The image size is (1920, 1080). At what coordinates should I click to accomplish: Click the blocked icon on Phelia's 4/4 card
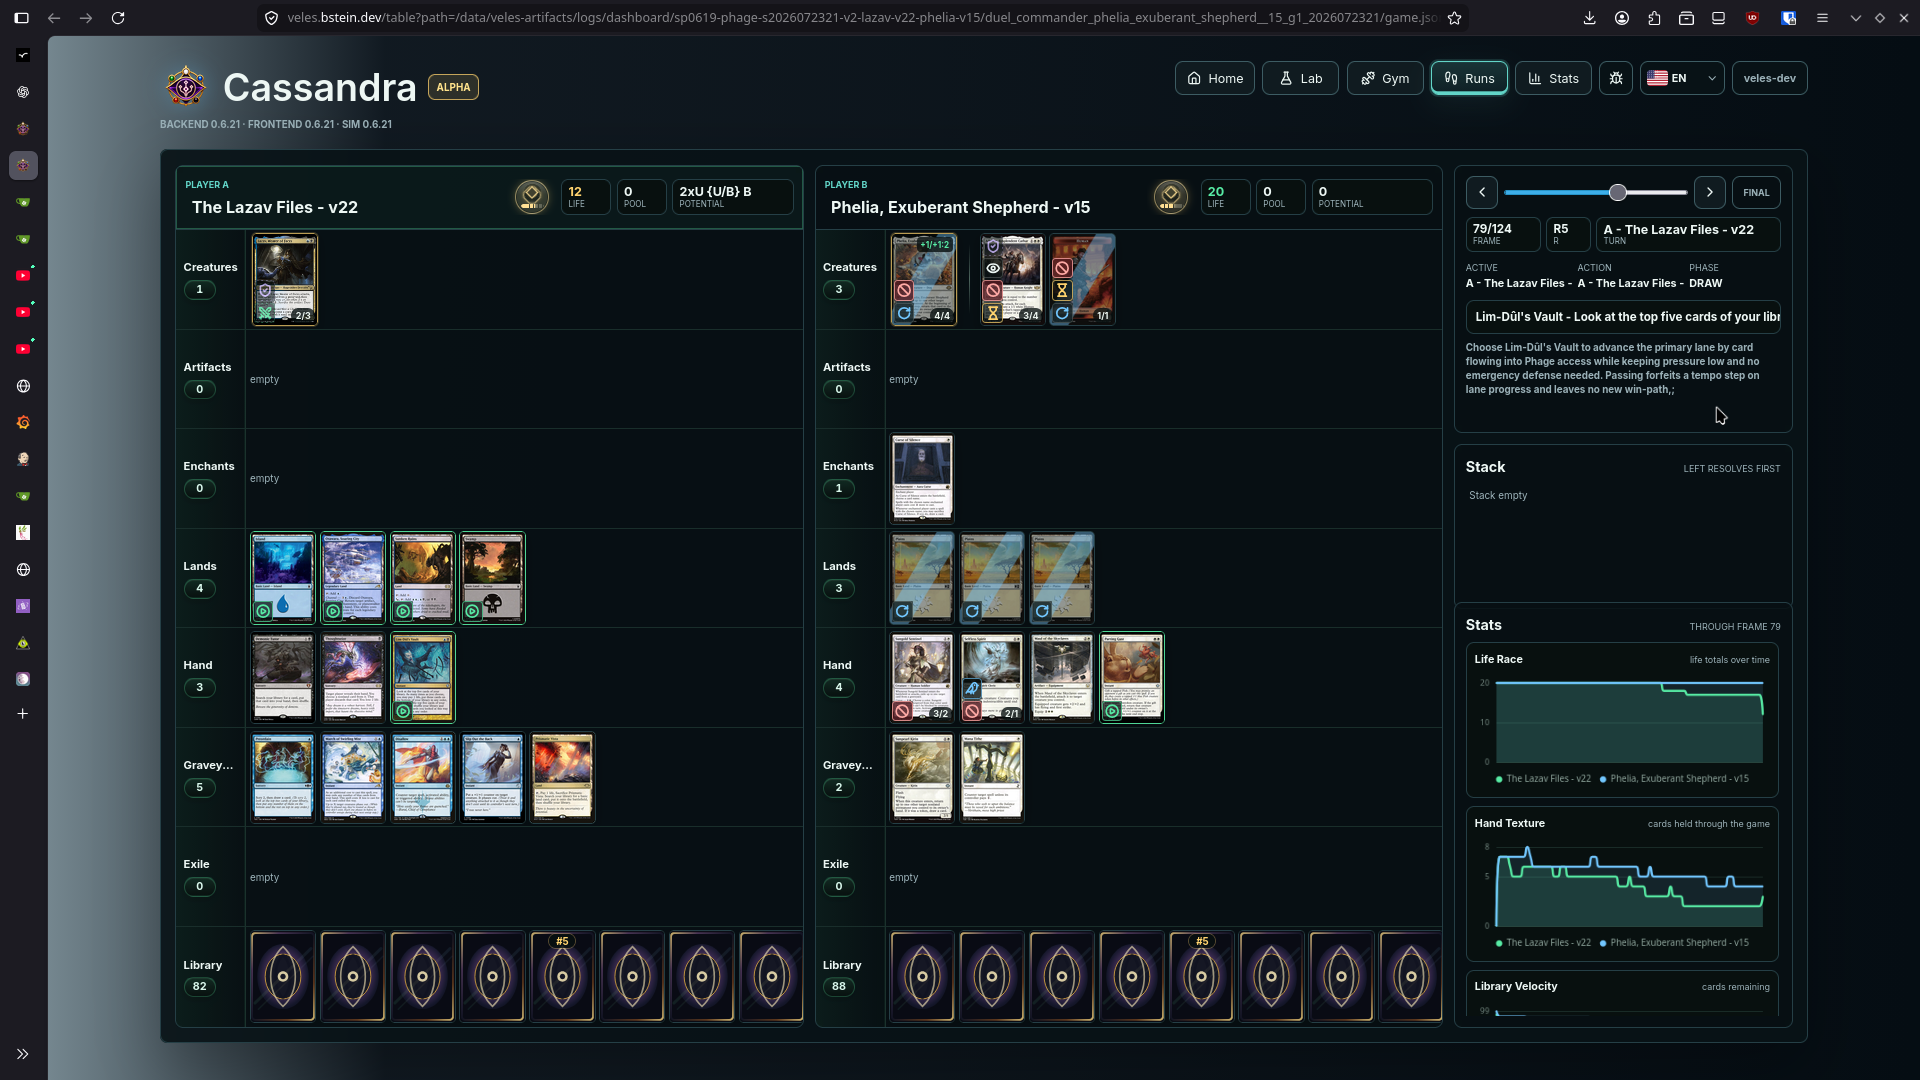pyautogui.click(x=904, y=290)
